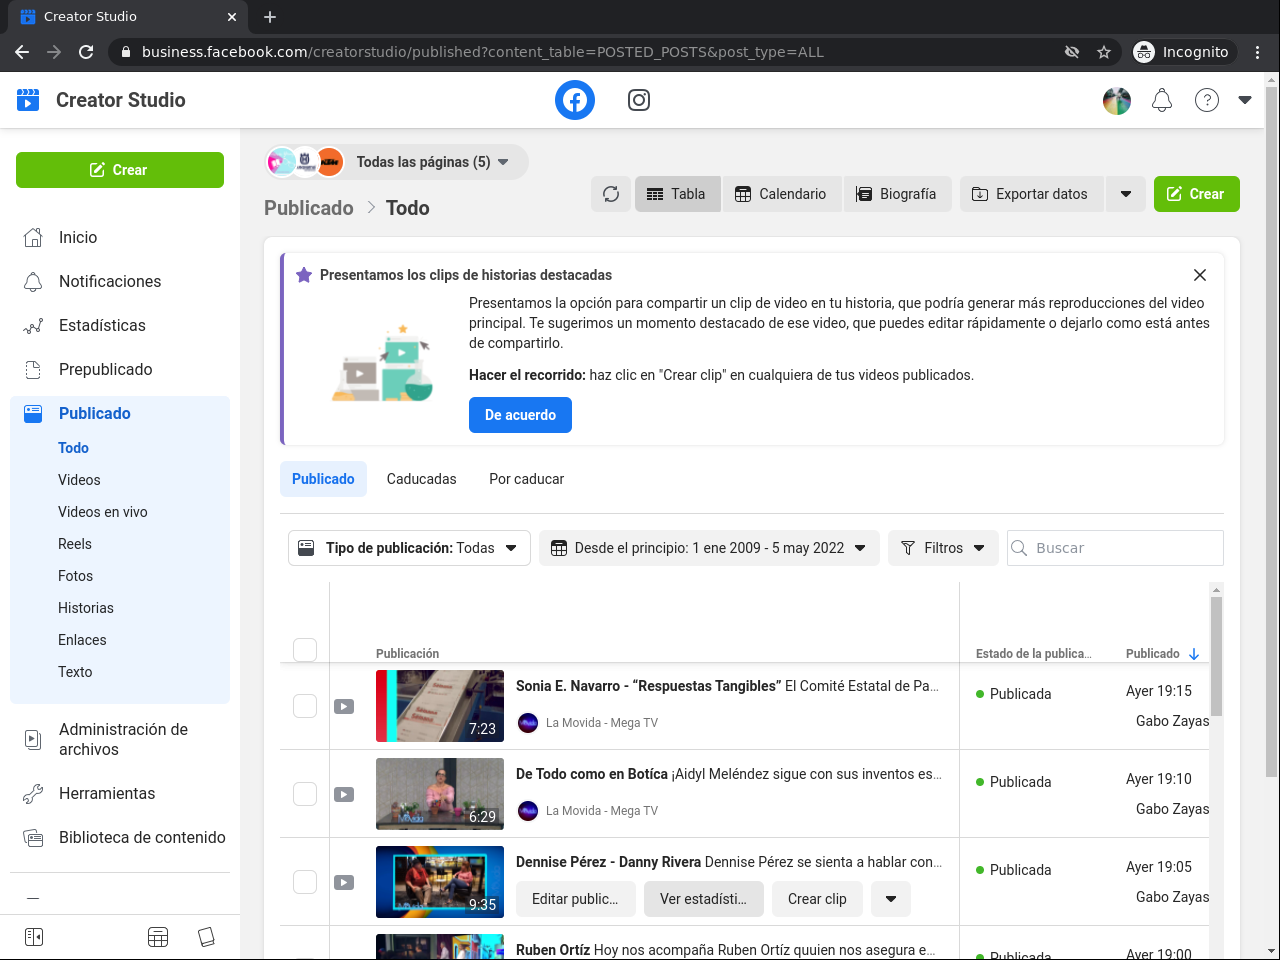
Task: Open more actions arrow on Dennise Pérez post
Action: click(x=891, y=899)
